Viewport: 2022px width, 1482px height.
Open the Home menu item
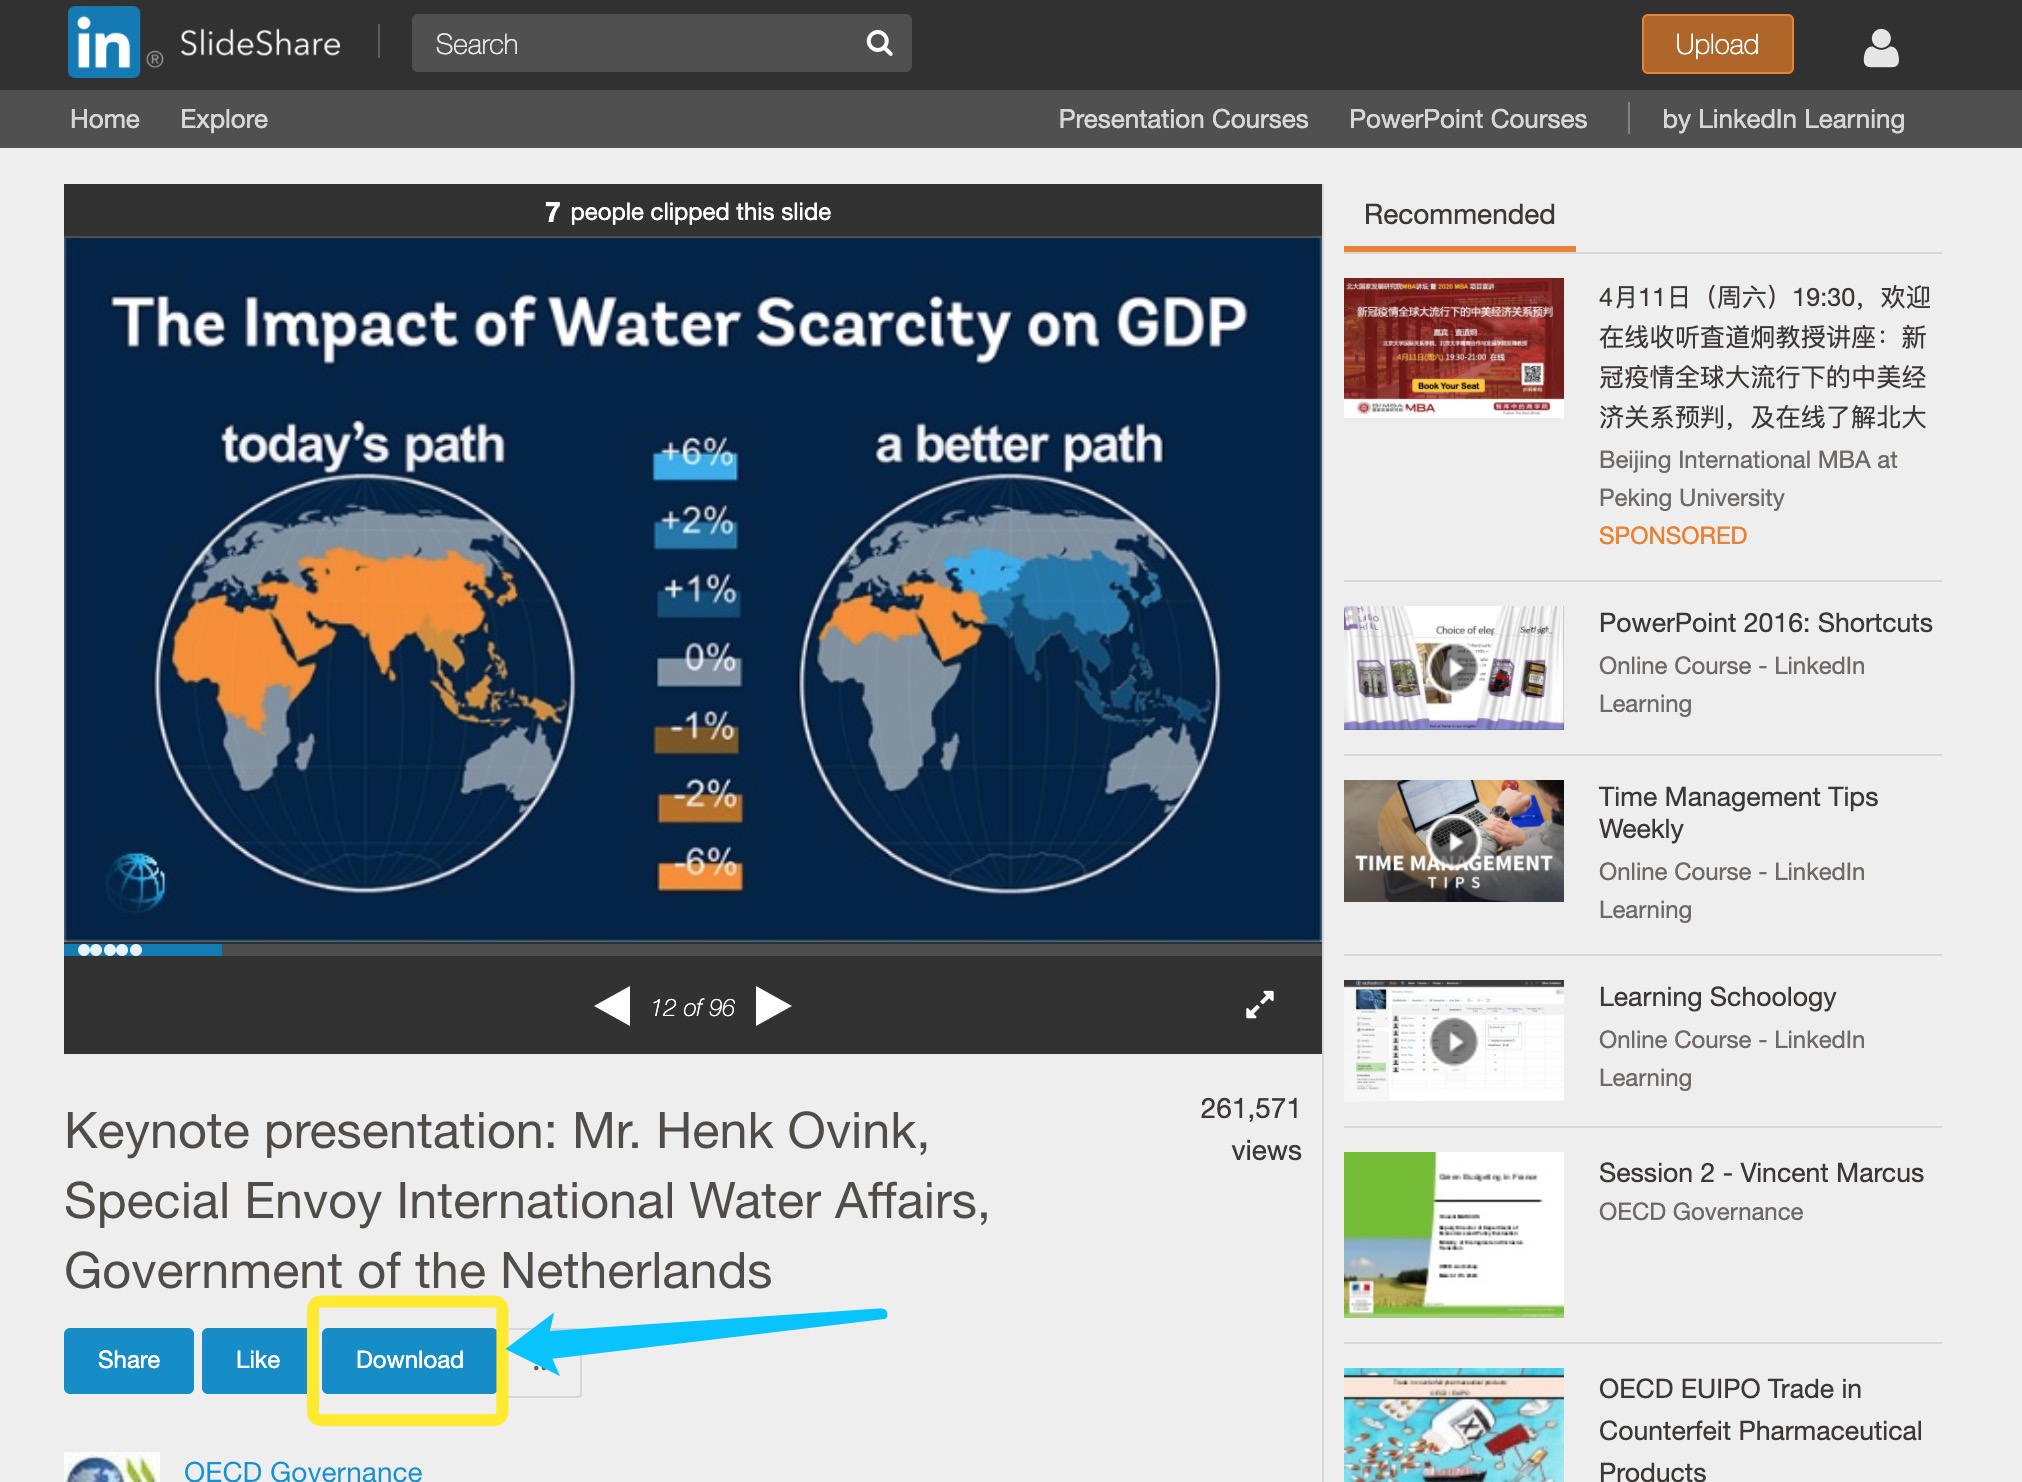click(105, 119)
